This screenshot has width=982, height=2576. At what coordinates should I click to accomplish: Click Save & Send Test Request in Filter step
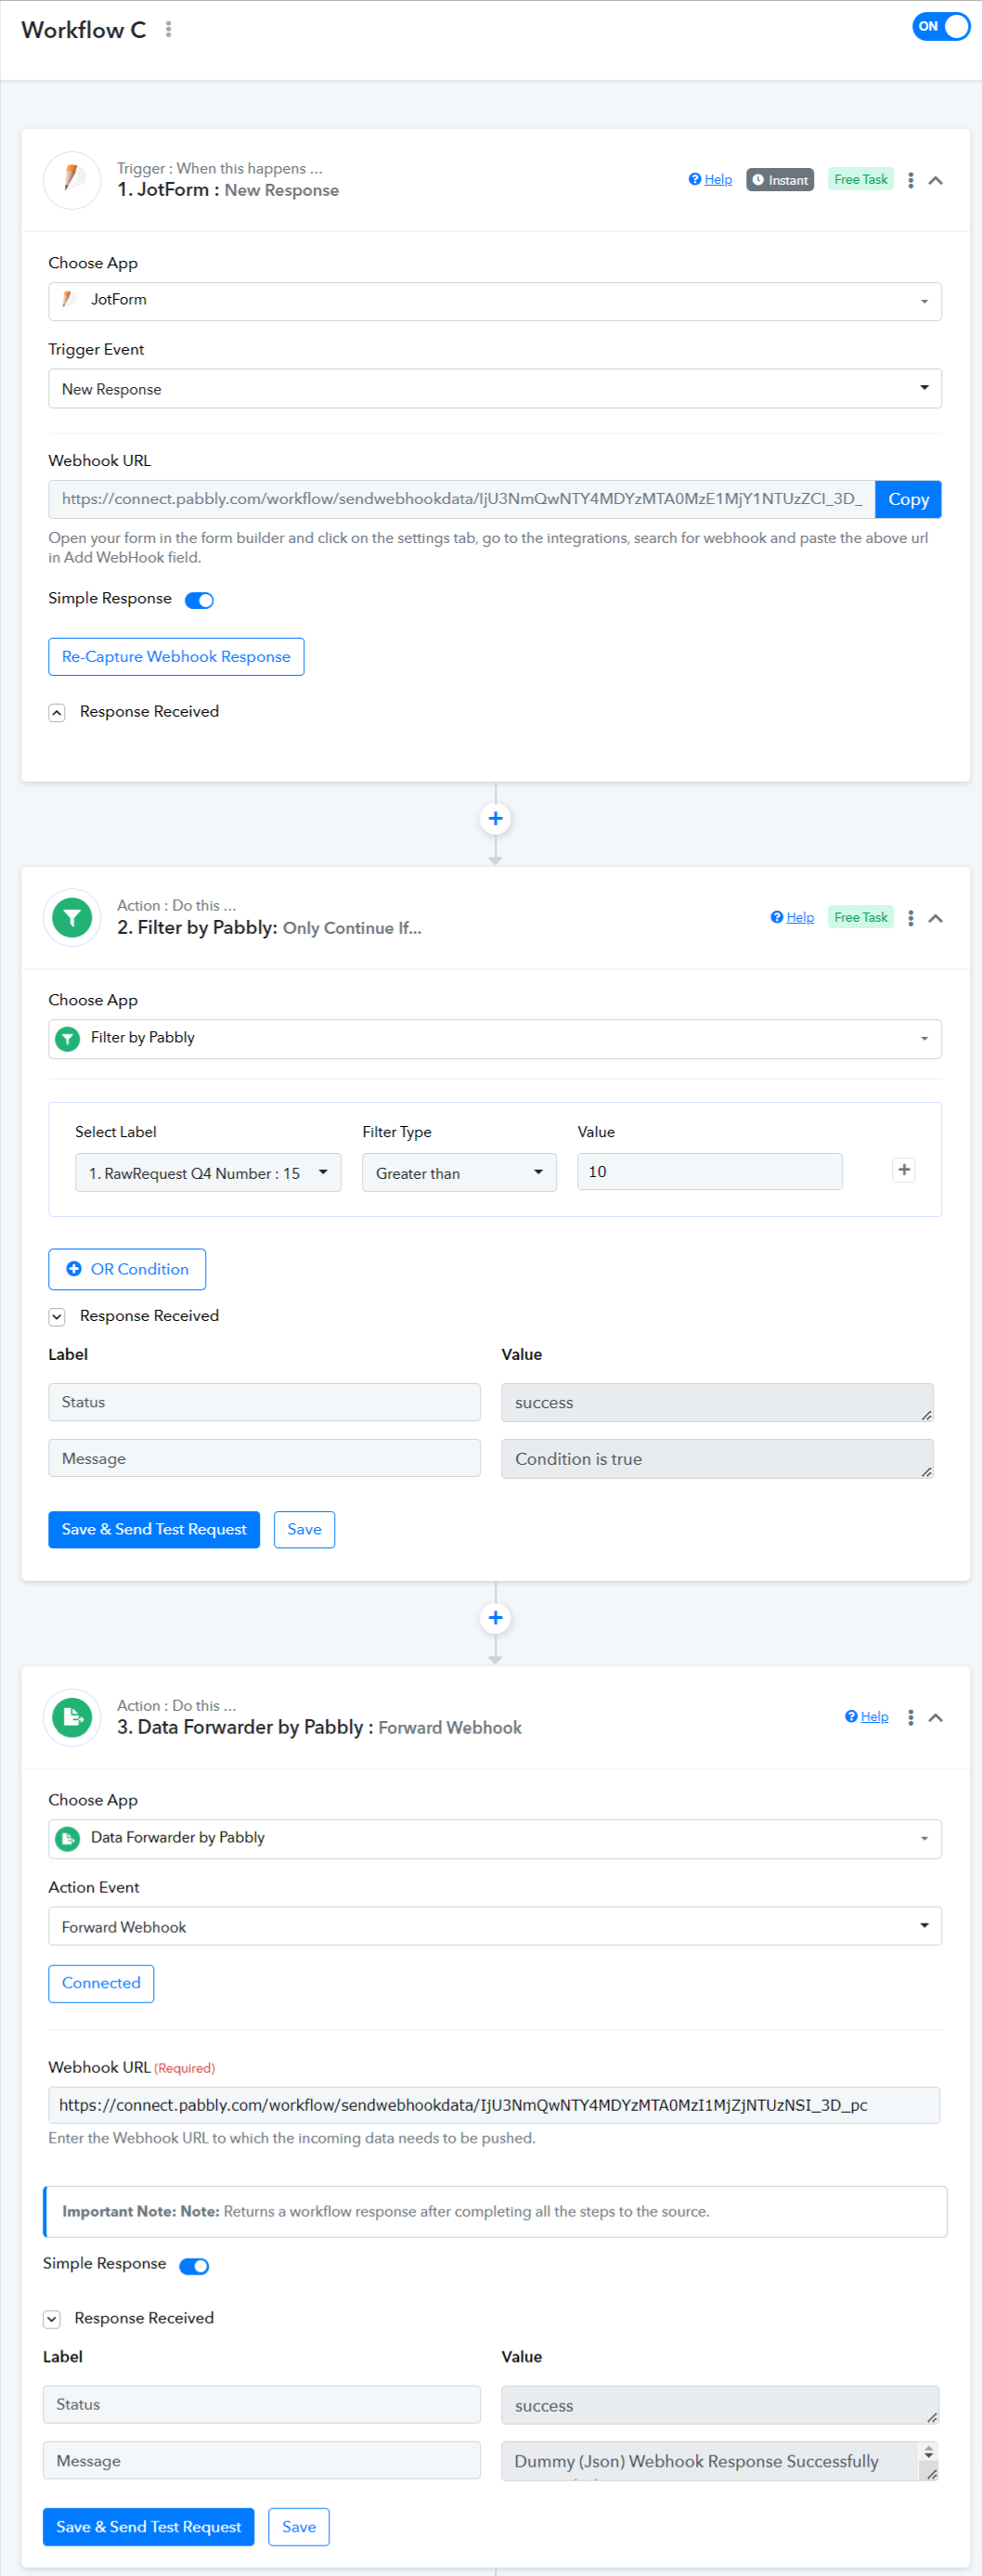(154, 1530)
